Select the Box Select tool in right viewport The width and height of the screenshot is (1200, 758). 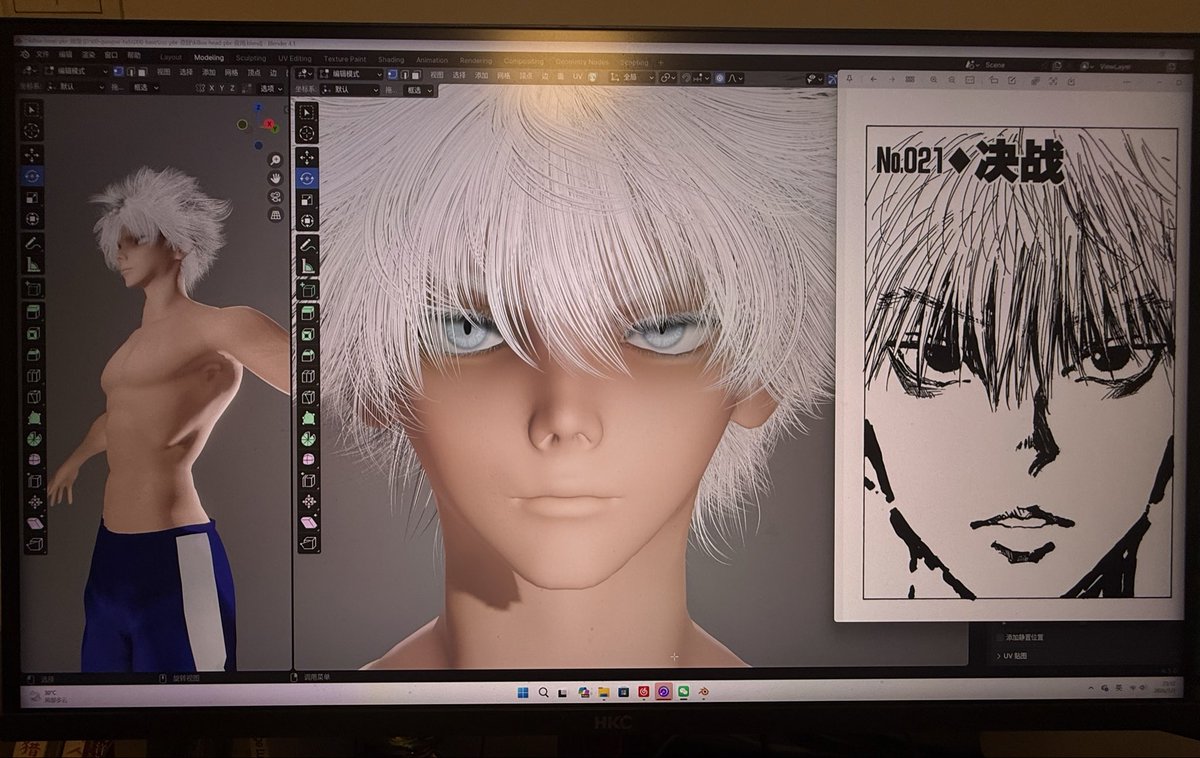point(308,111)
